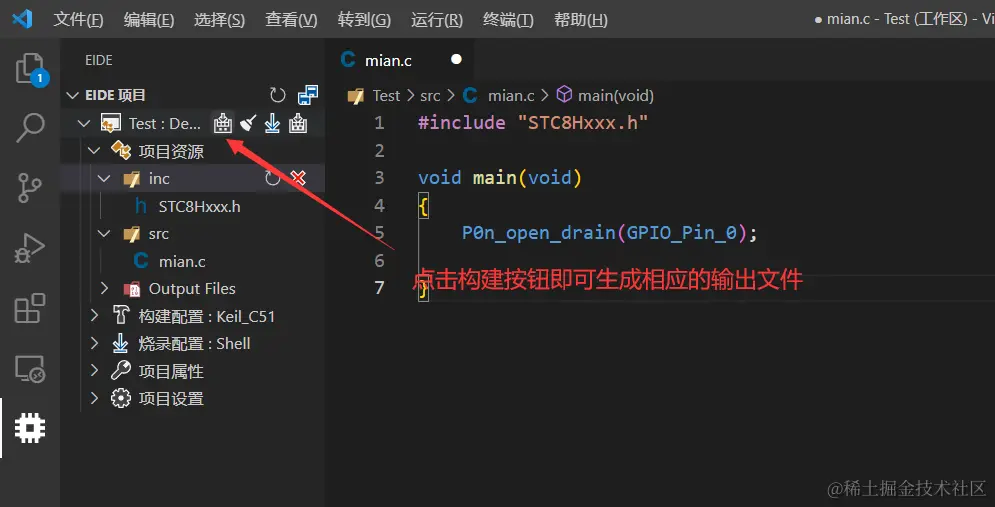Open the Search view in activity bar
Image resolution: width=995 pixels, height=507 pixels.
30,128
